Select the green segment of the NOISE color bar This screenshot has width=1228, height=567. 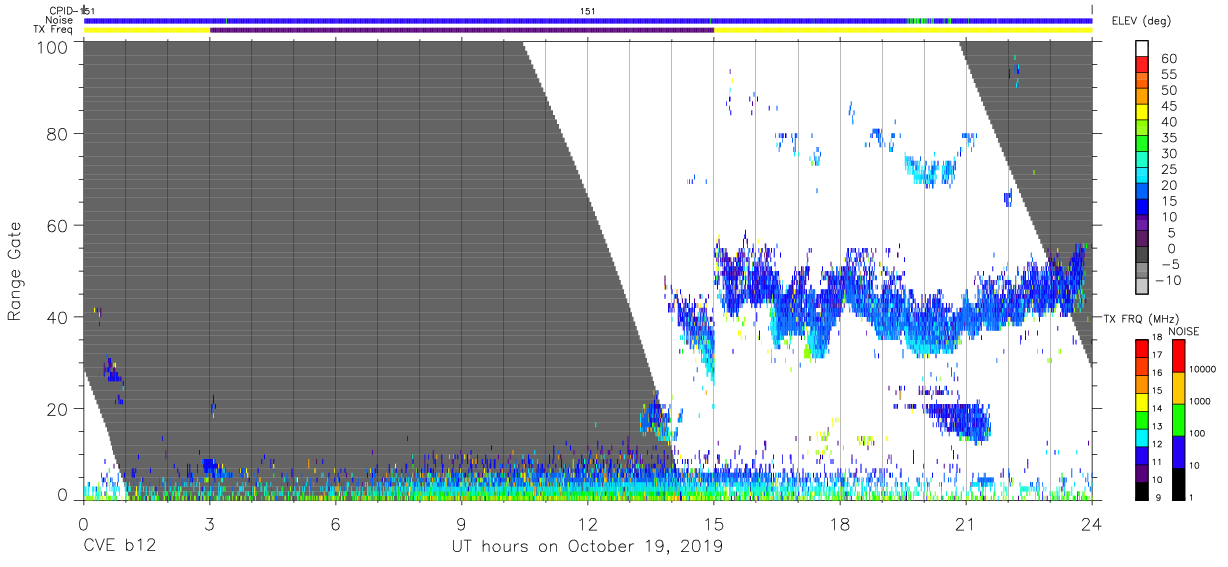click(1179, 420)
